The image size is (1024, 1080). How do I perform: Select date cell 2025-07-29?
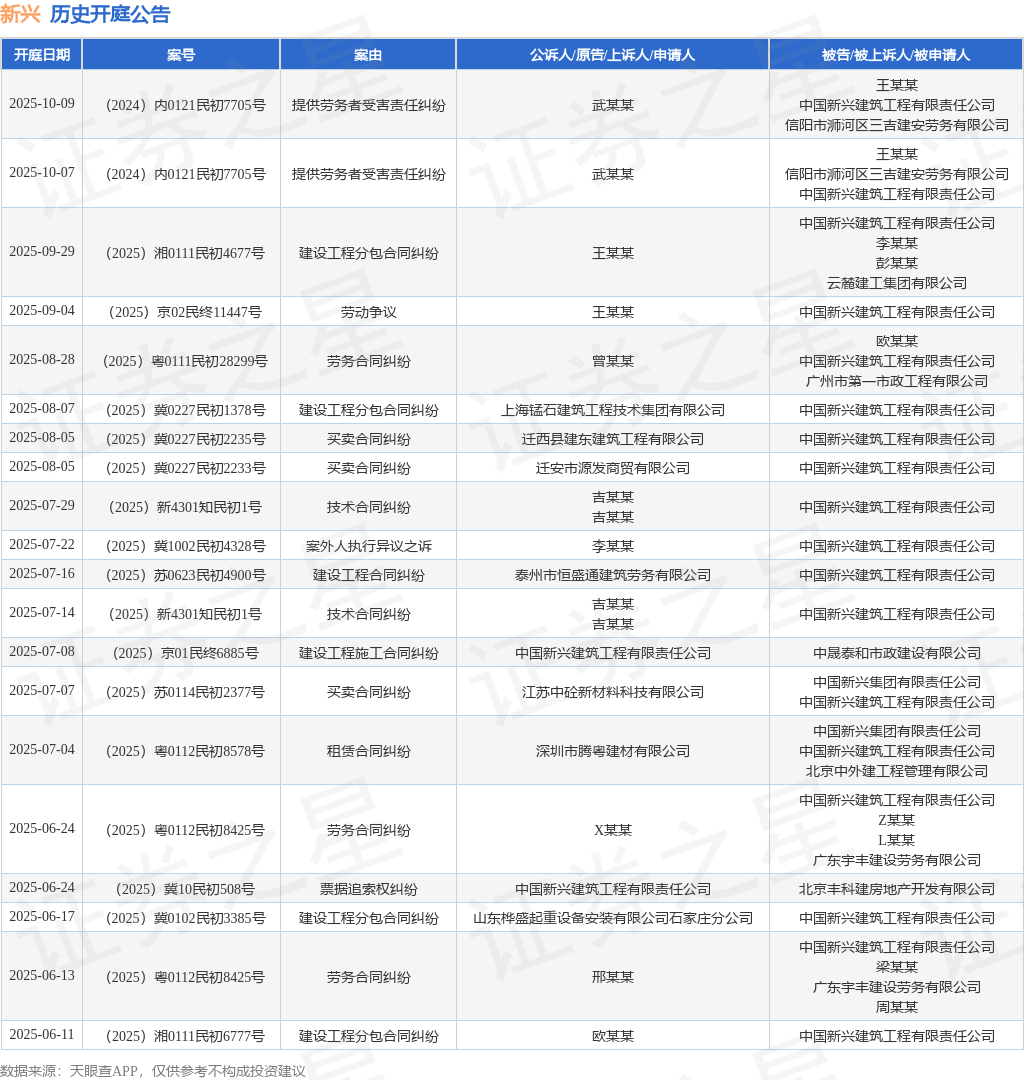(42, 506)
